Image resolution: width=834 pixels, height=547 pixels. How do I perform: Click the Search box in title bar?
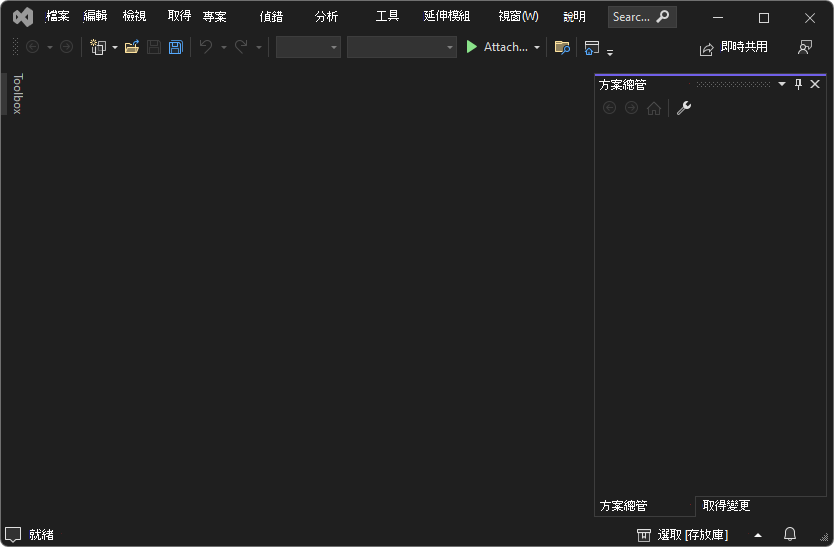point(642,17)
